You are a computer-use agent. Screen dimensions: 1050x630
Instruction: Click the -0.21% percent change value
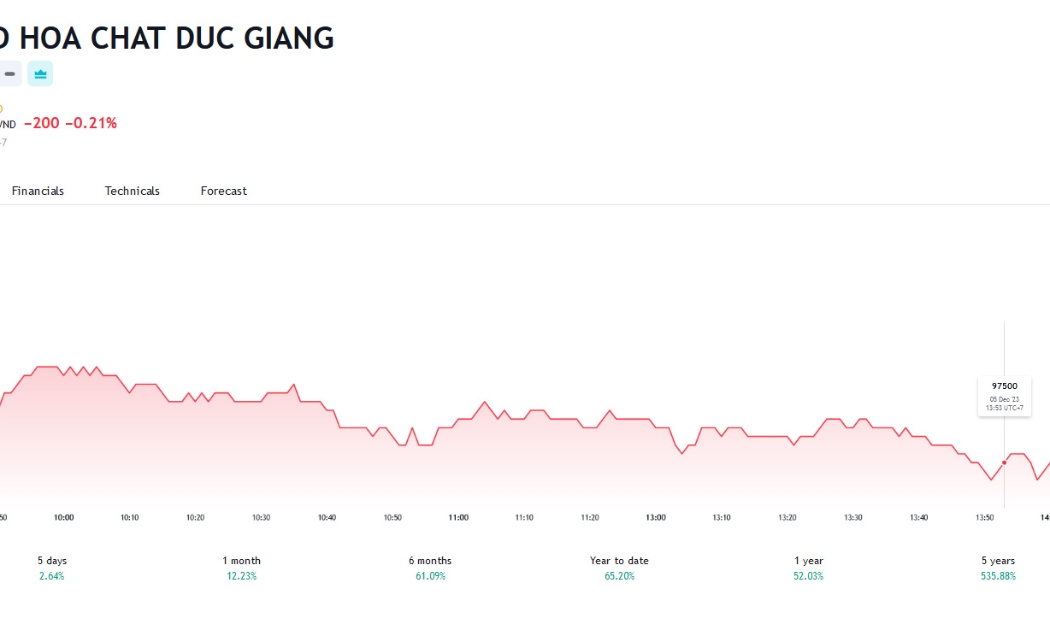(x=91, y=123)
